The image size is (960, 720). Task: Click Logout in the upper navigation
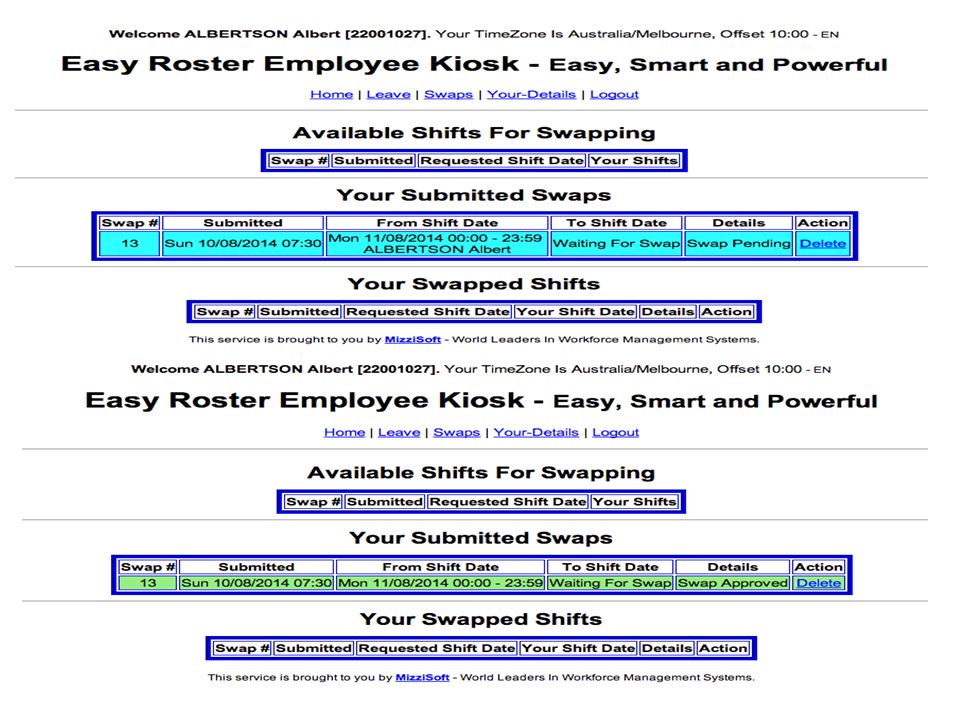point(614,94)
